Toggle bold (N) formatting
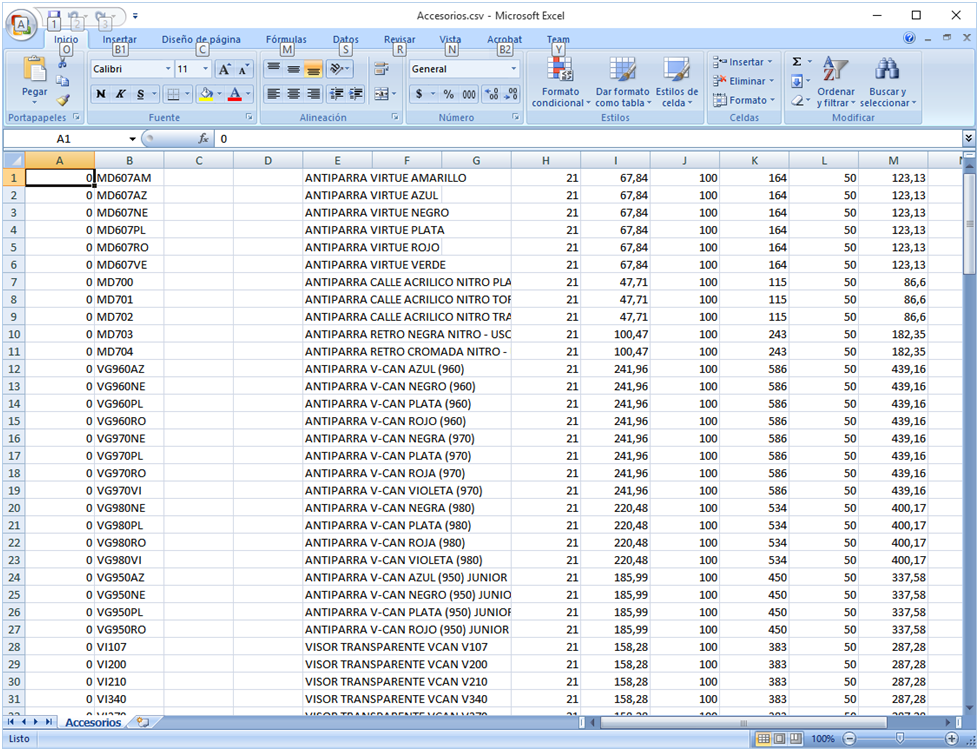This screenshot has width=979, height=751. point(101,94)
